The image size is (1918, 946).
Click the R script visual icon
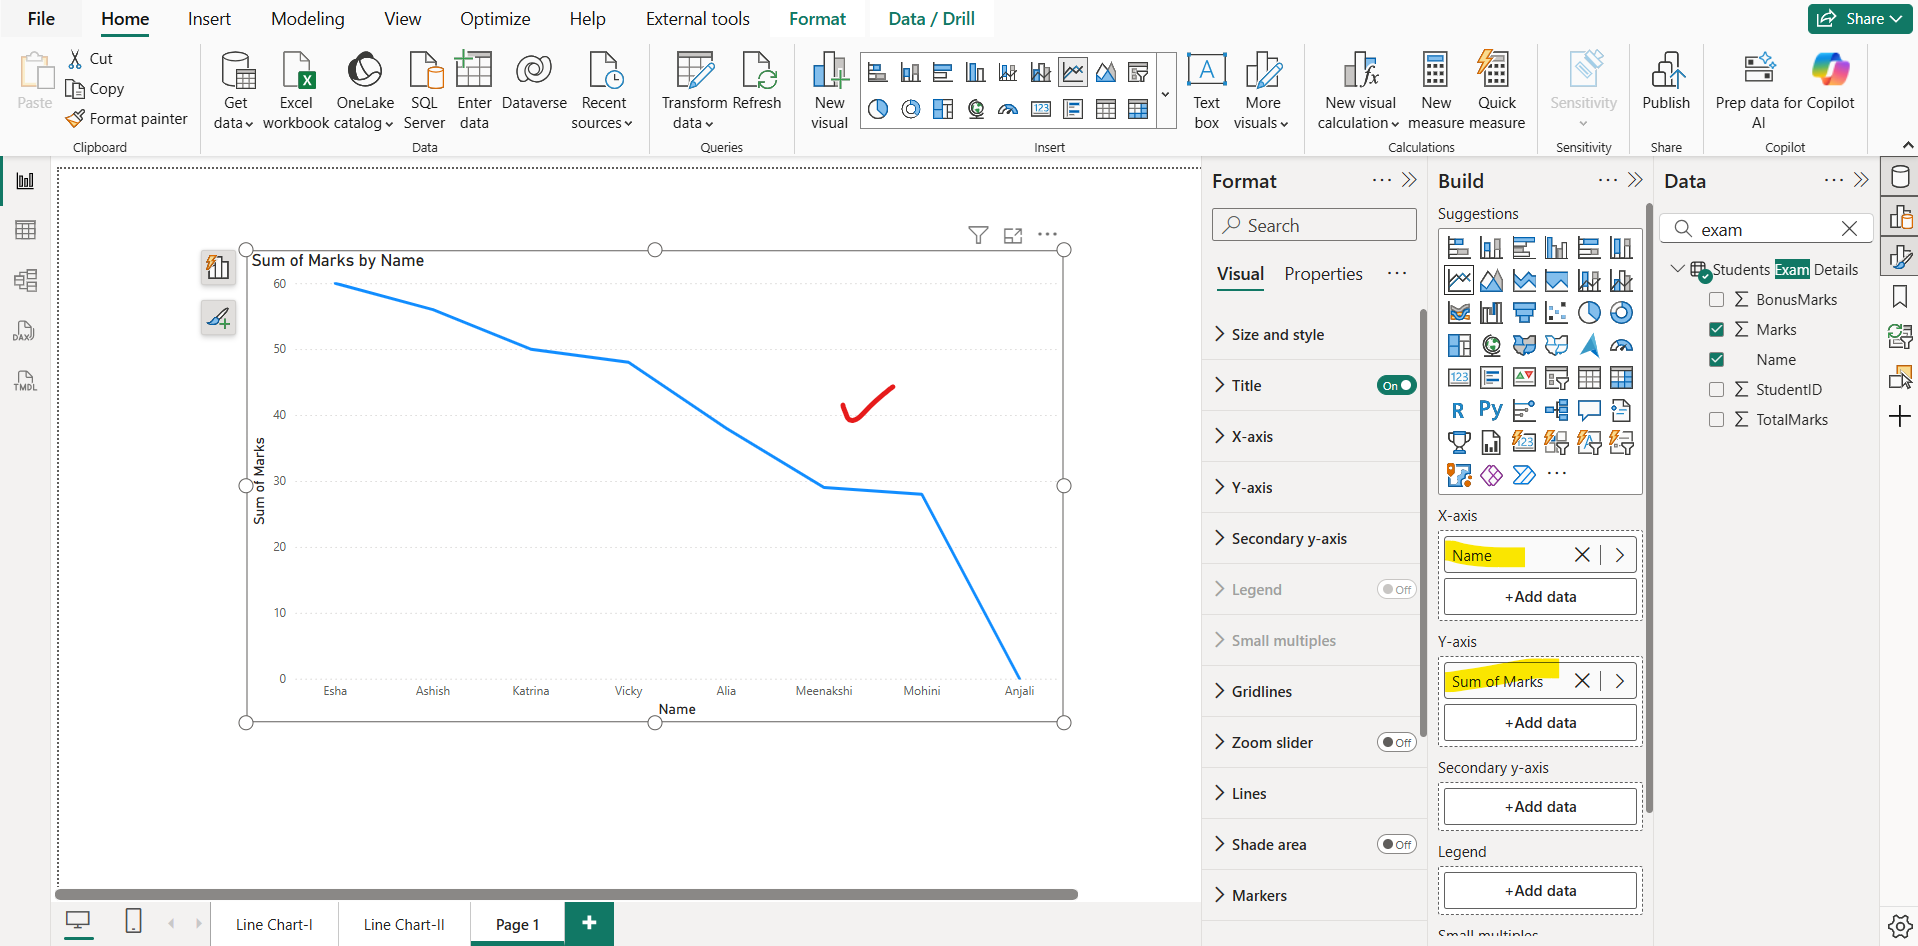1458,410
